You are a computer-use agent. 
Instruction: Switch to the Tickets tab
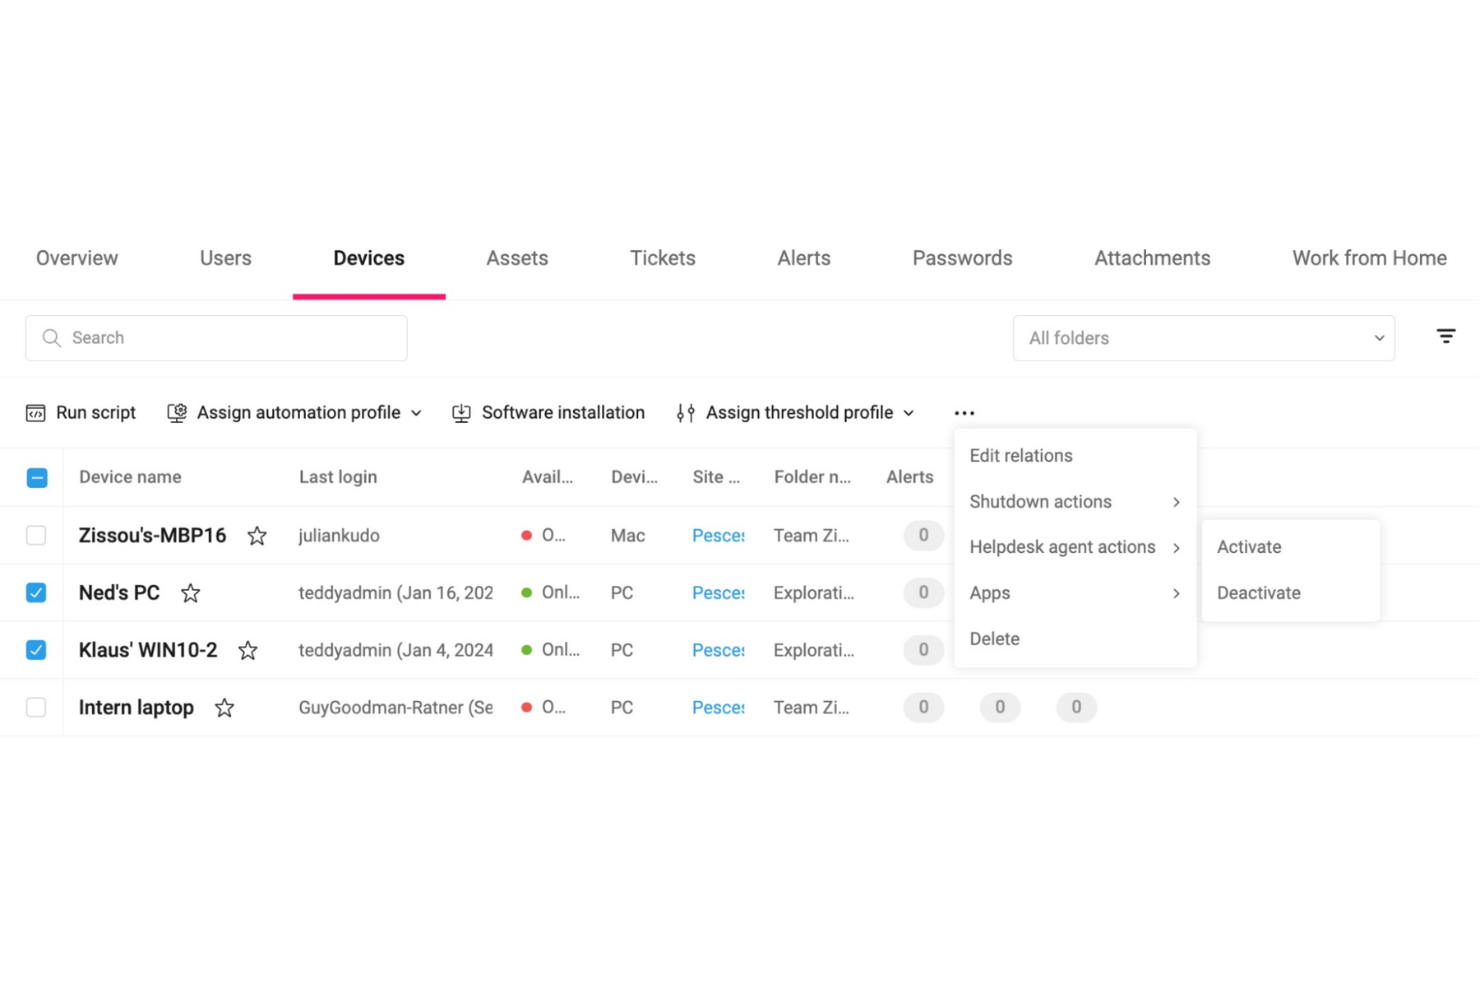[x=662, y=258]
